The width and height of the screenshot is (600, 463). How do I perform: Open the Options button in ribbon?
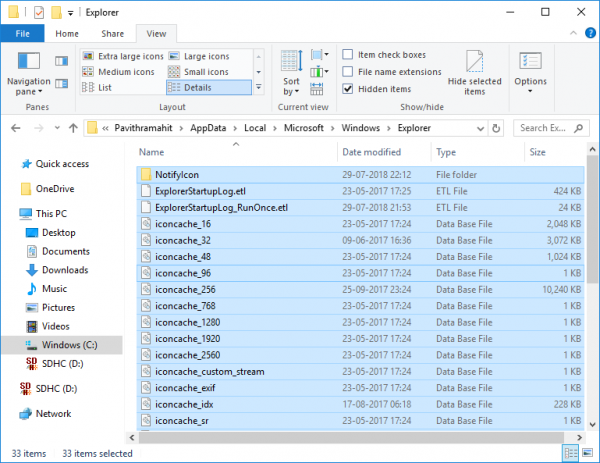coord(530,70)
